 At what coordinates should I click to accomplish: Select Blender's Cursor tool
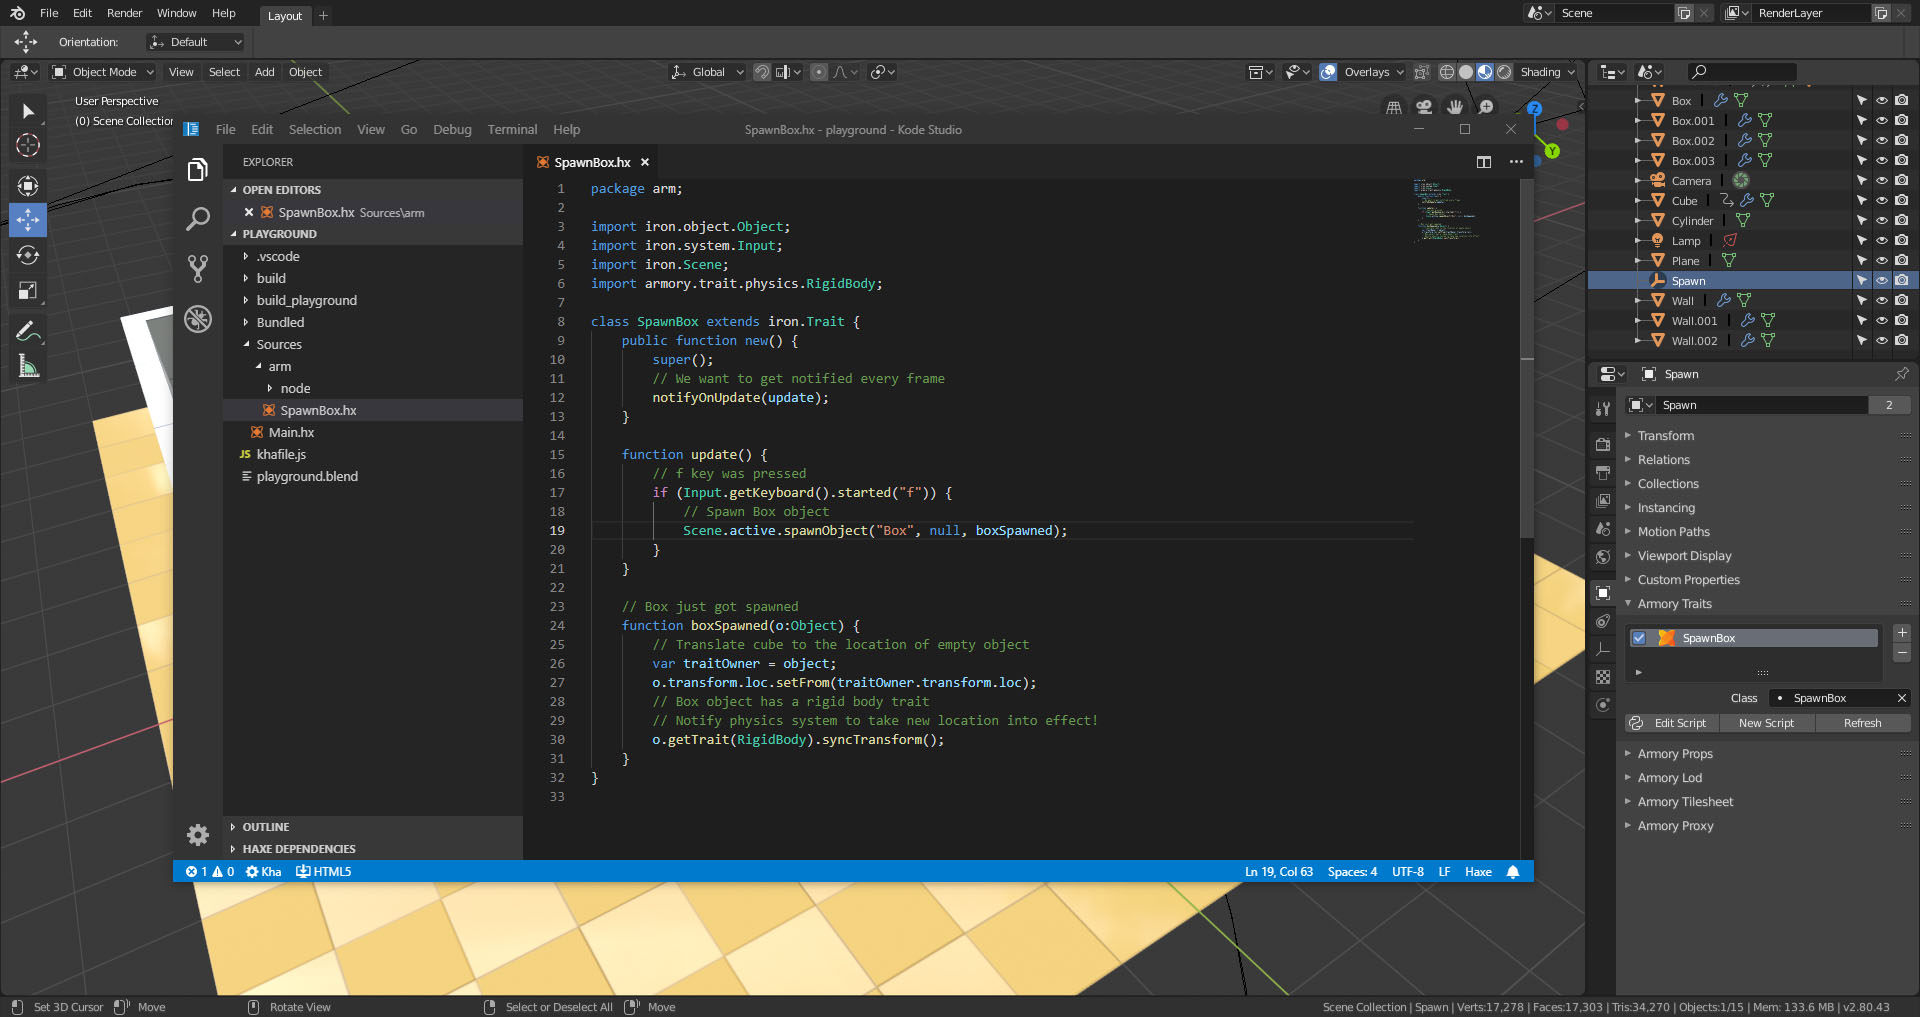(28, 145)
